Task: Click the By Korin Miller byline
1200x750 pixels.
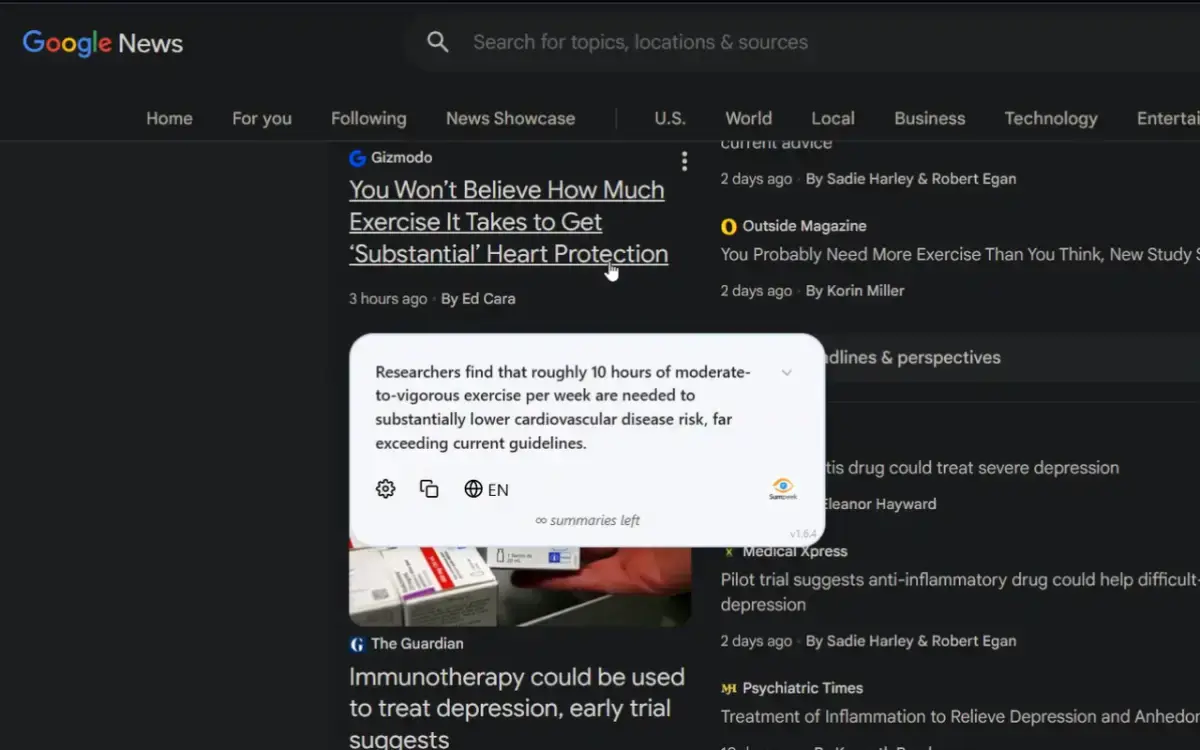Action: (855, 291)
